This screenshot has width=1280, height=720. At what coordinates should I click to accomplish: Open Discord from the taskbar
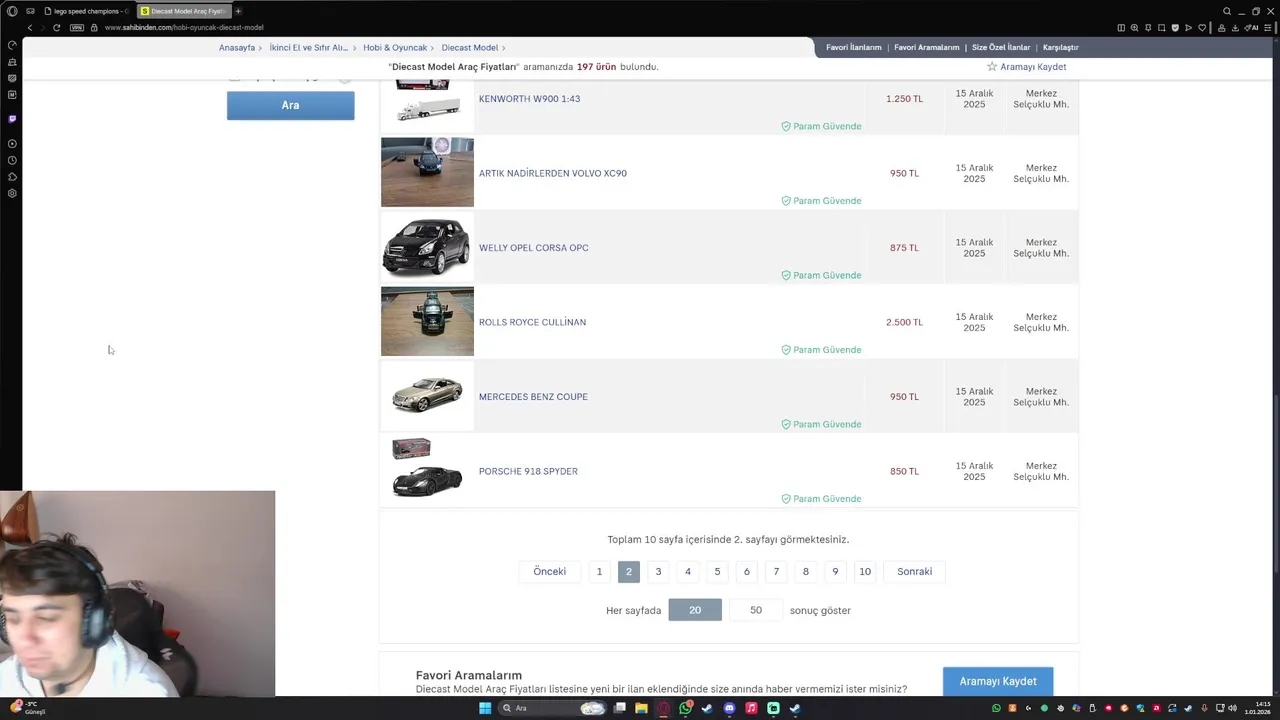pyautogui.click(x=729, y=708)
